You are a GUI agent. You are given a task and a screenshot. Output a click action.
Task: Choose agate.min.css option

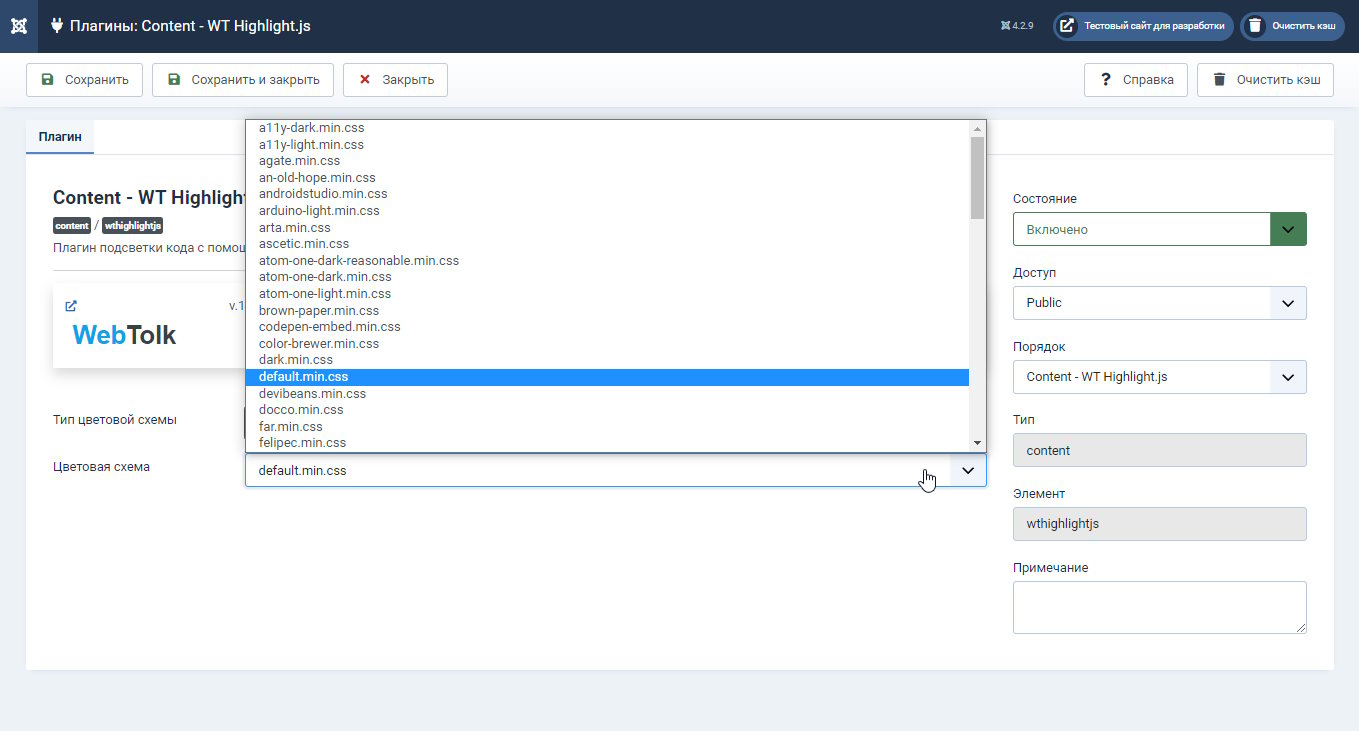[607, 161]
